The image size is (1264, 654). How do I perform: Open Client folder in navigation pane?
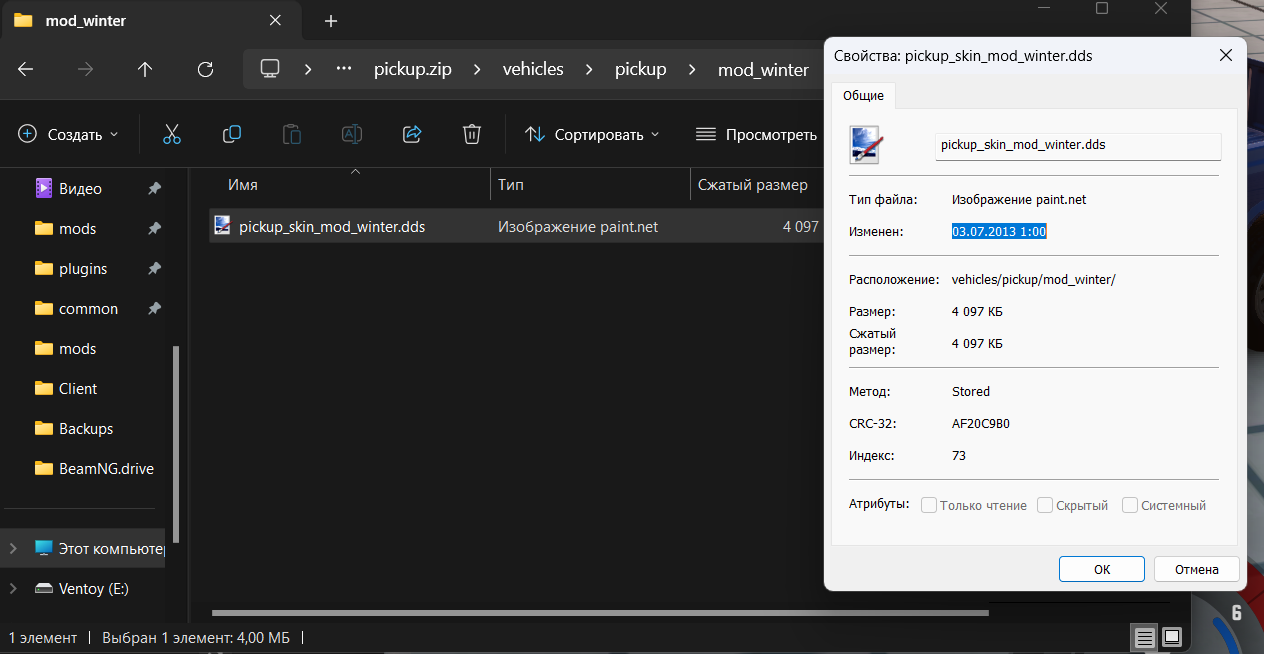pyautogui.click(x=78, y=388)
